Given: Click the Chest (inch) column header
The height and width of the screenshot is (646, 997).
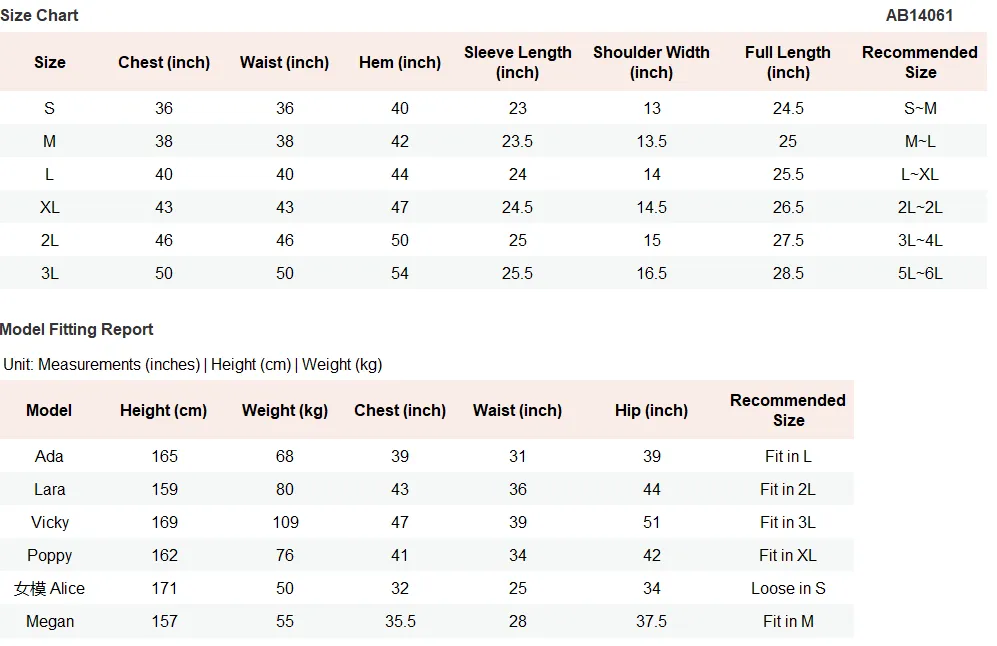Looking at the screenshot, I should tap(164, 62).
